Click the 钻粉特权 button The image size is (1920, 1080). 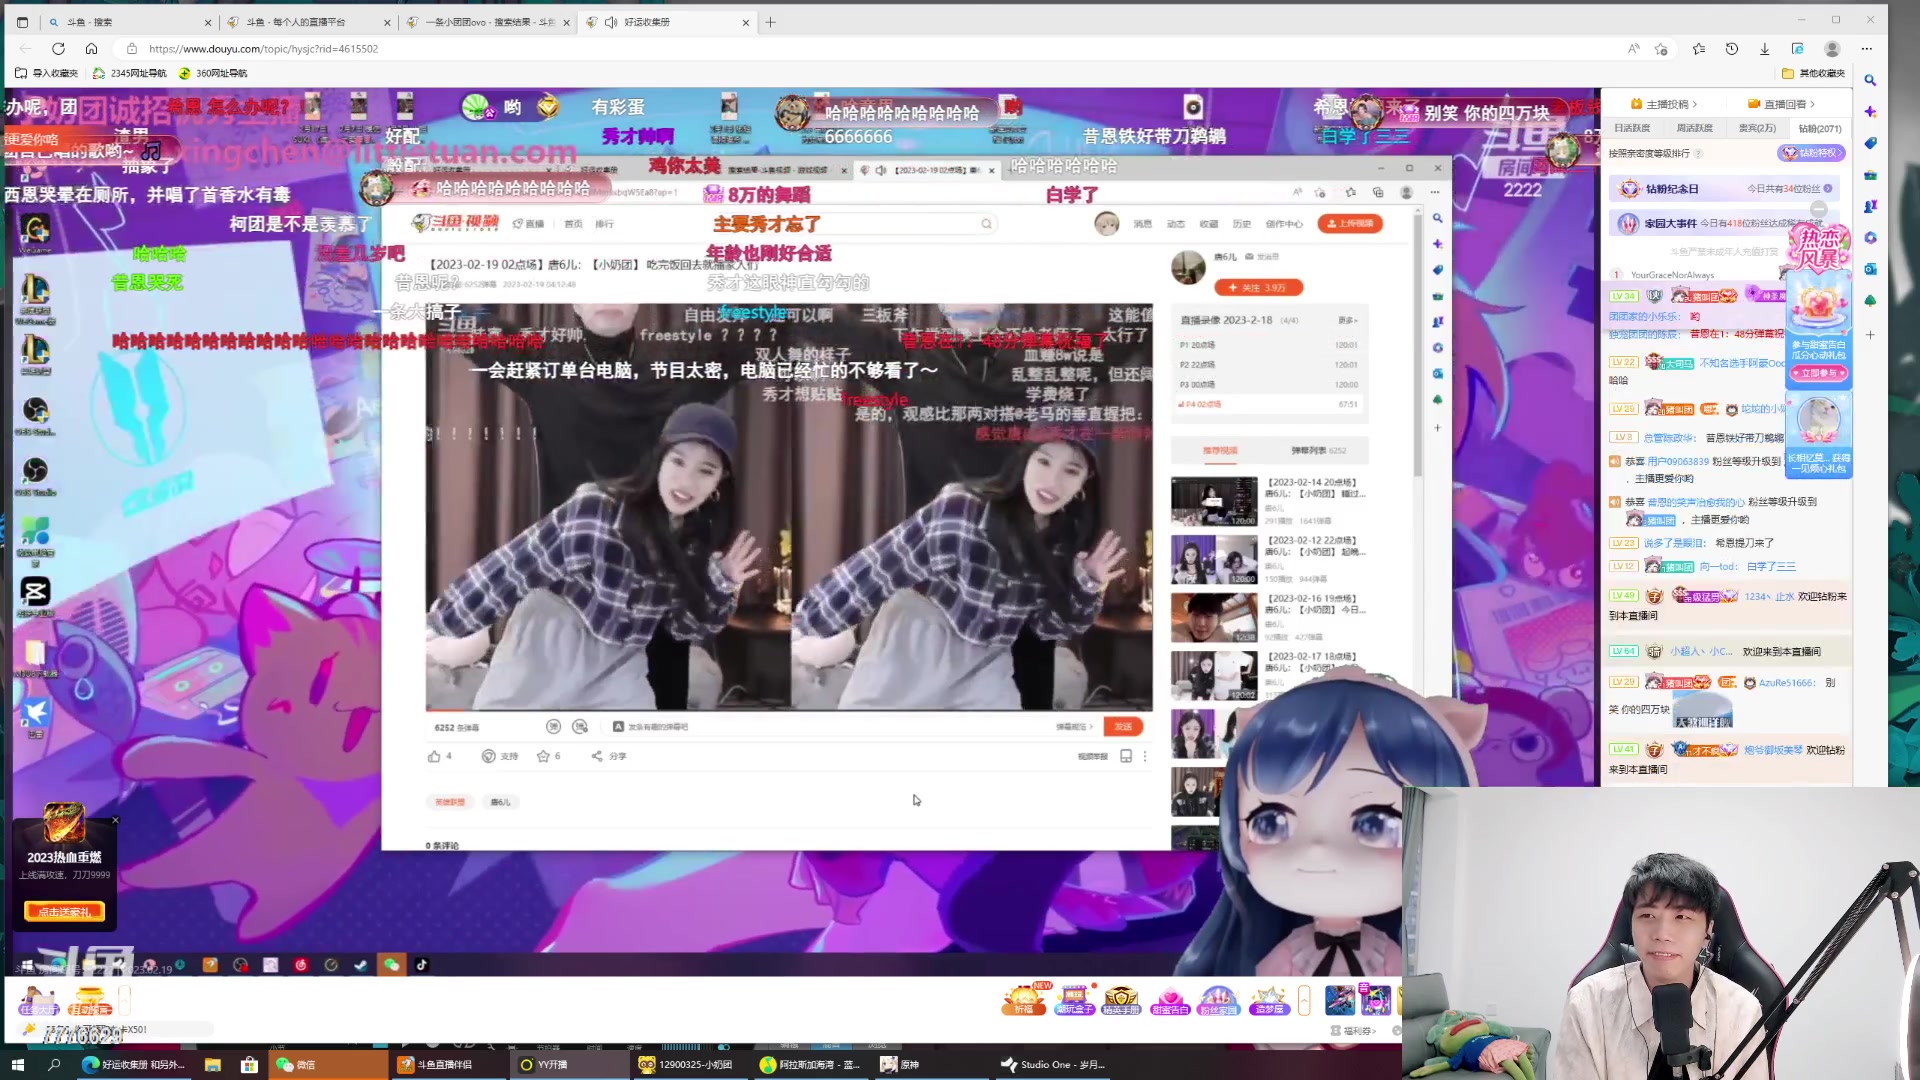1811,153
